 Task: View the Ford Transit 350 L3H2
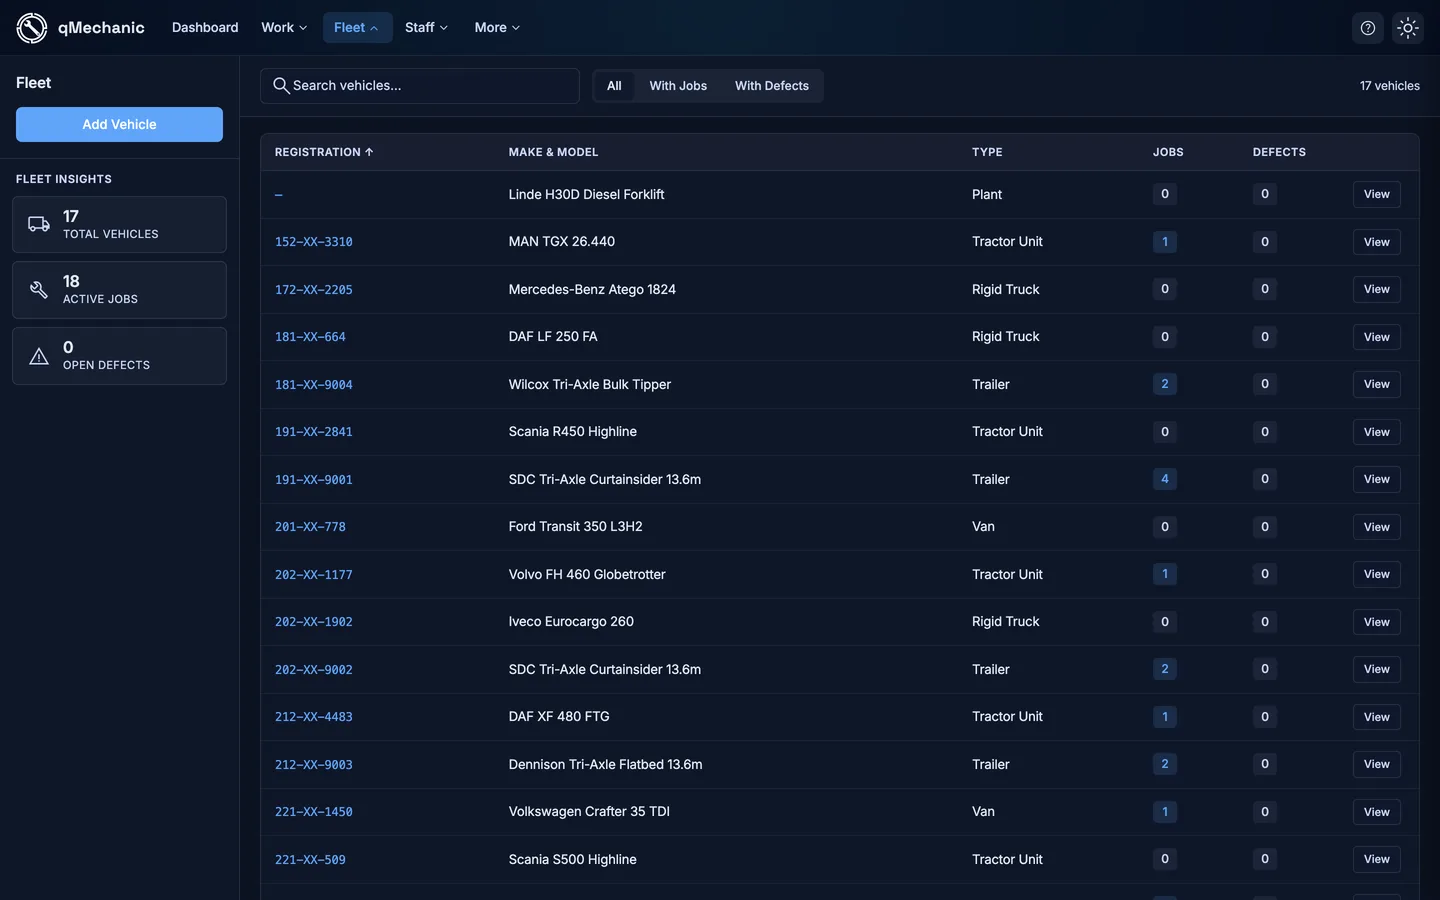tap(1376, 527)
